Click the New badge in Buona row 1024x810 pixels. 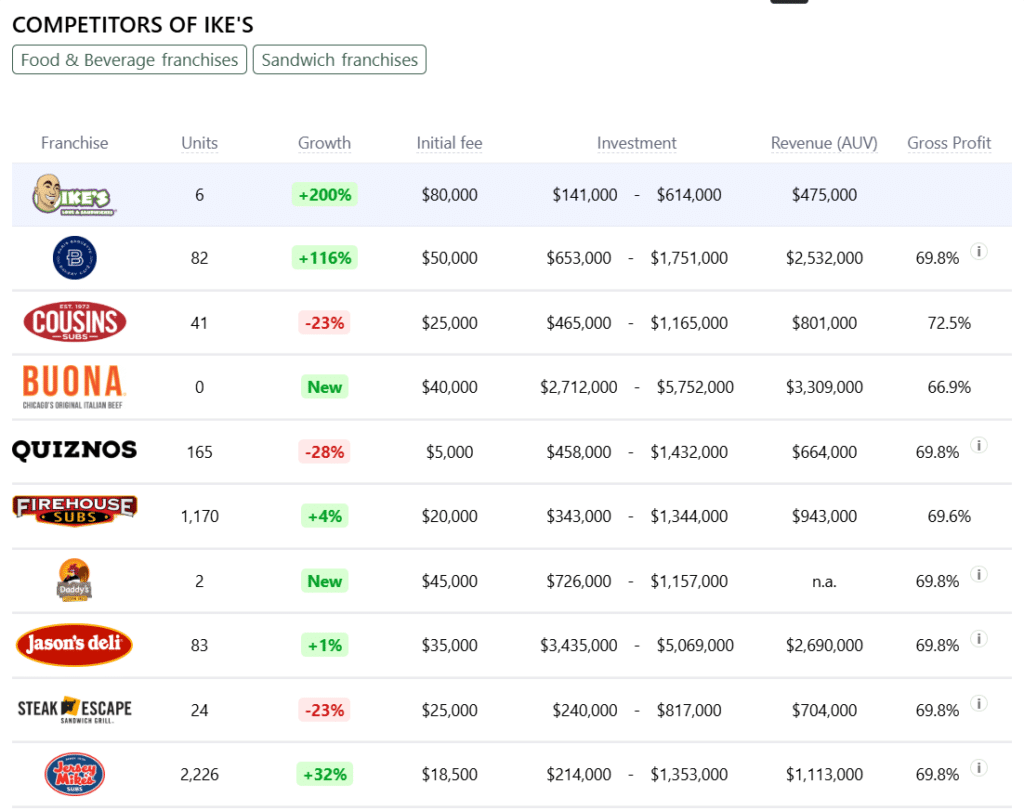[325, 387]
